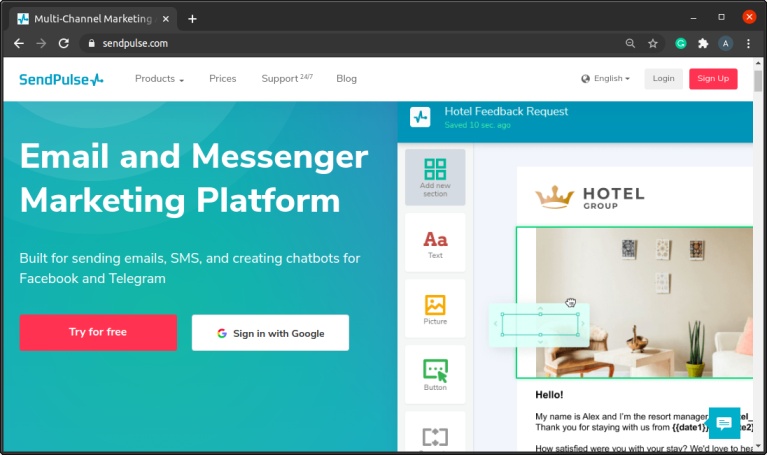Select the Button block tool

point(435,375)
